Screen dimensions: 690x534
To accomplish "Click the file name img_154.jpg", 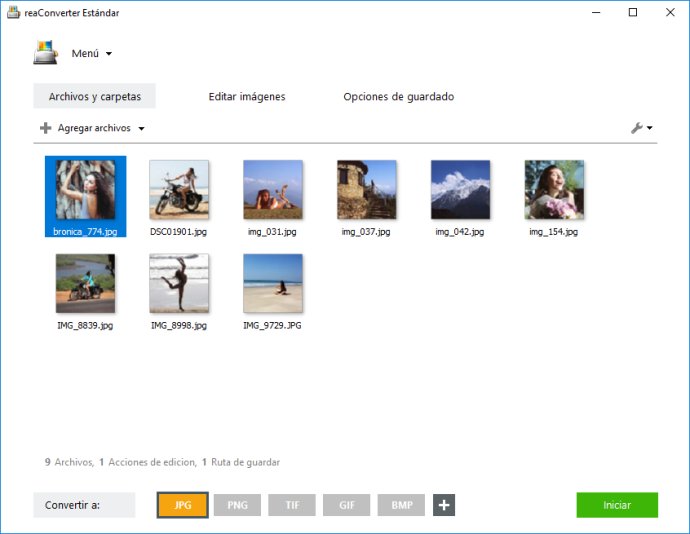I will pyautogui.click(x=554, y=232).
